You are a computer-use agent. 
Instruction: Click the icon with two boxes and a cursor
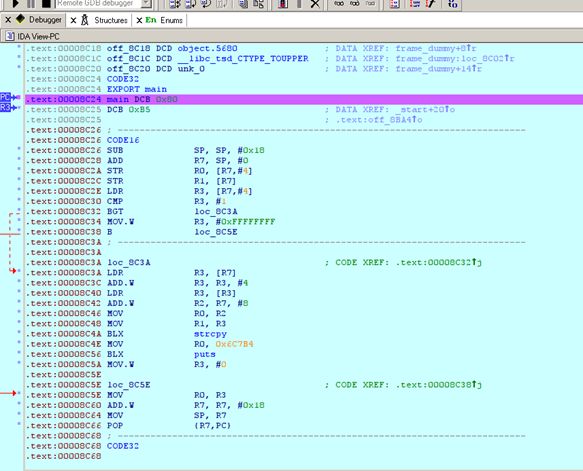pyautogui.click(x=258, y=4)
